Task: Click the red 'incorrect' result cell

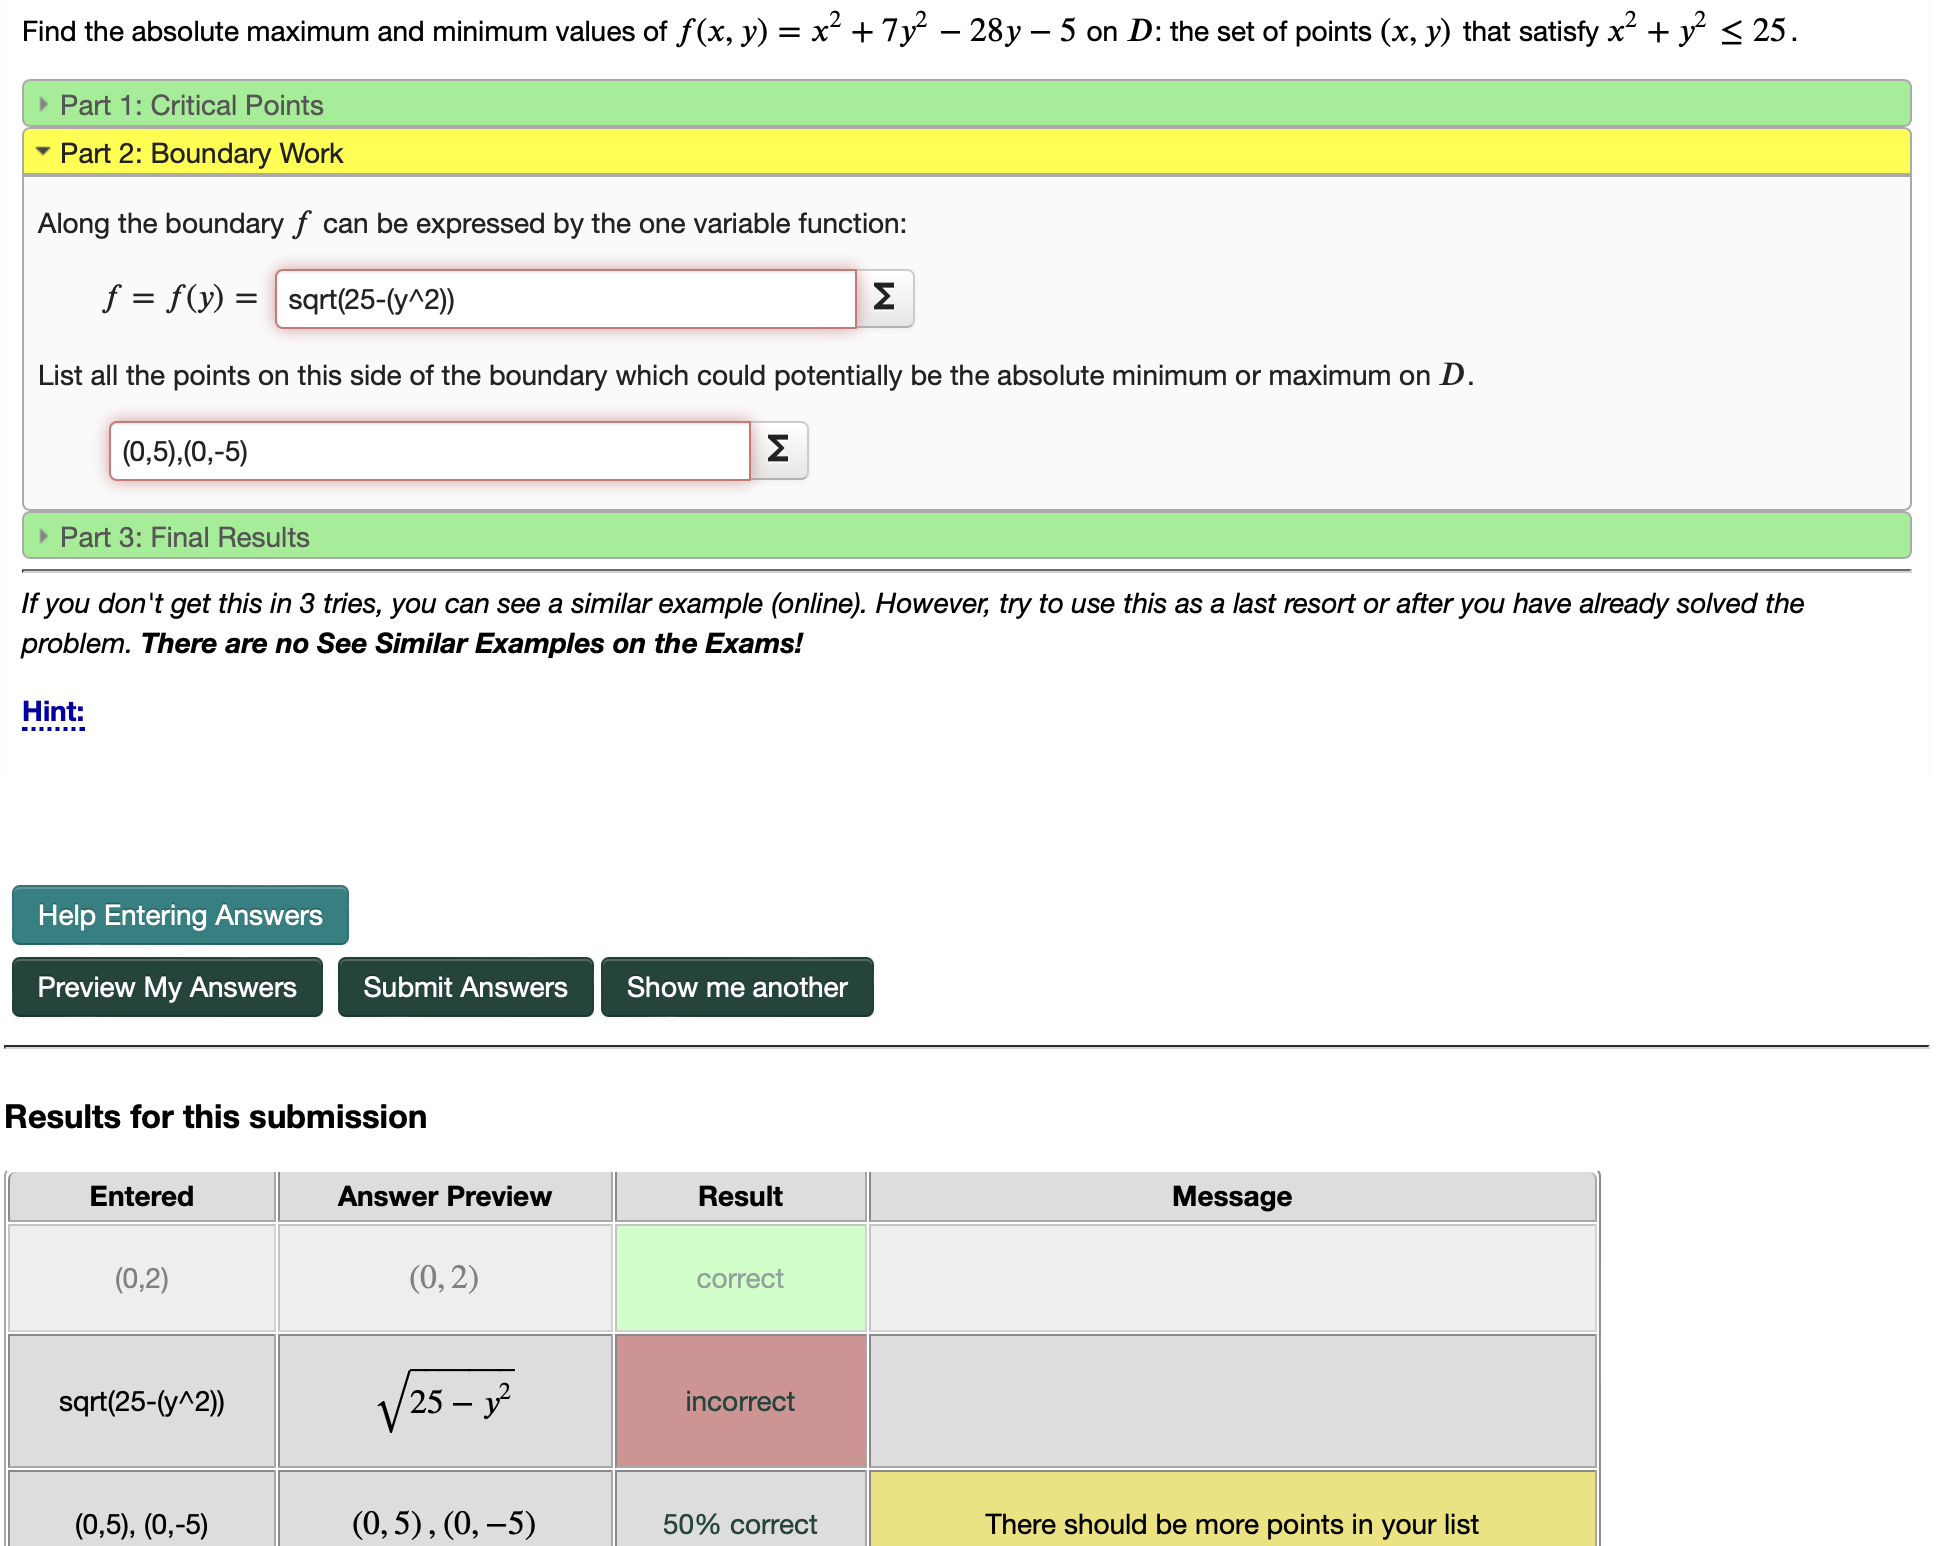Action: point(741,1401)
